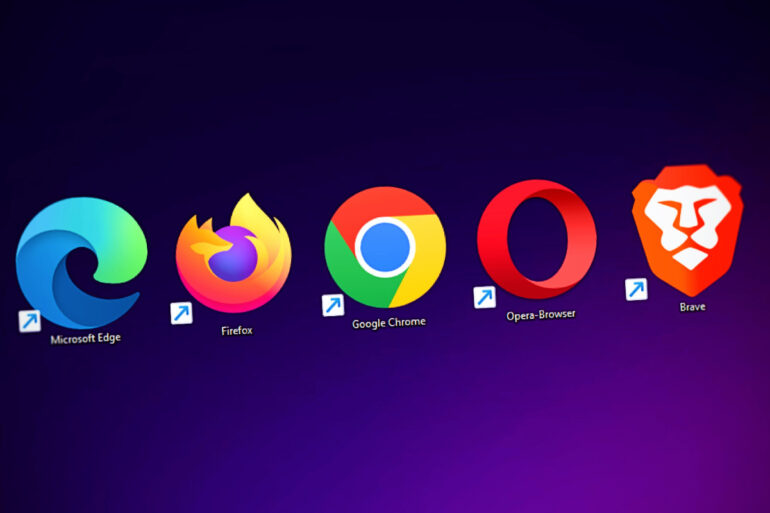Select the Opera-Browser desktop icon
Screen dimensions: 770x513
point(537,239)
